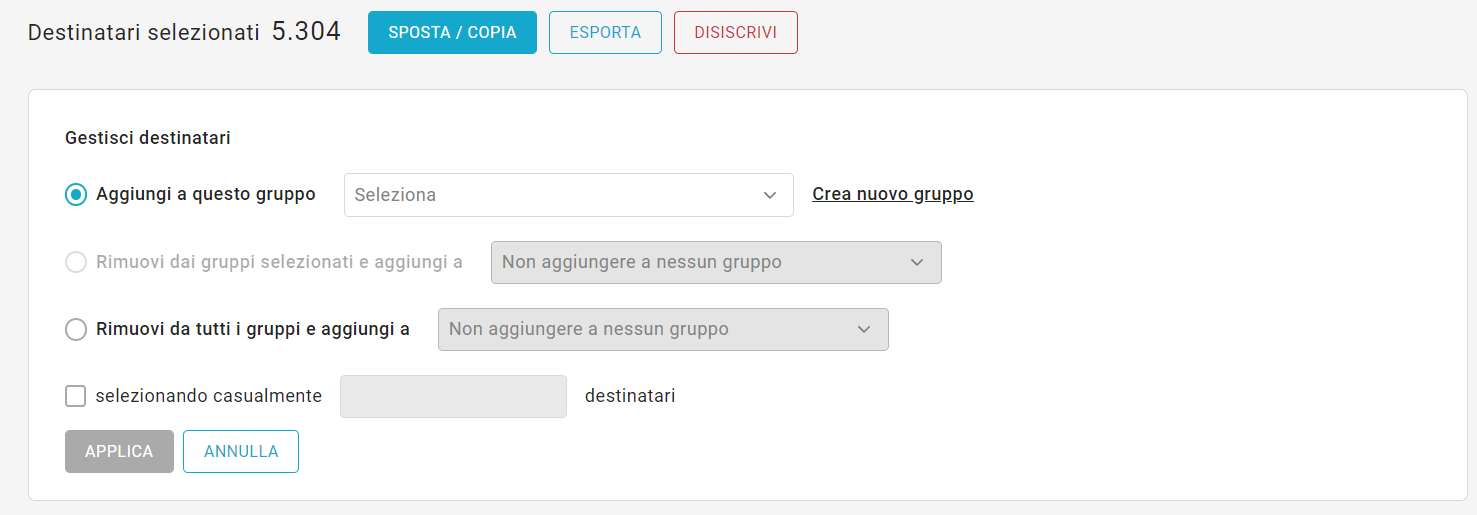Click the chevron arrow in the Seleziona dropdown

[770, 195]
